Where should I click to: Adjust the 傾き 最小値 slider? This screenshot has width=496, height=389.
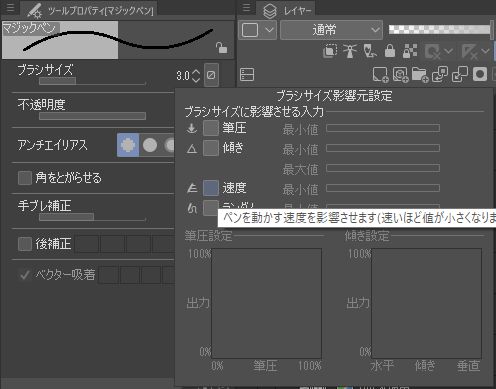[x=383, y=148]
